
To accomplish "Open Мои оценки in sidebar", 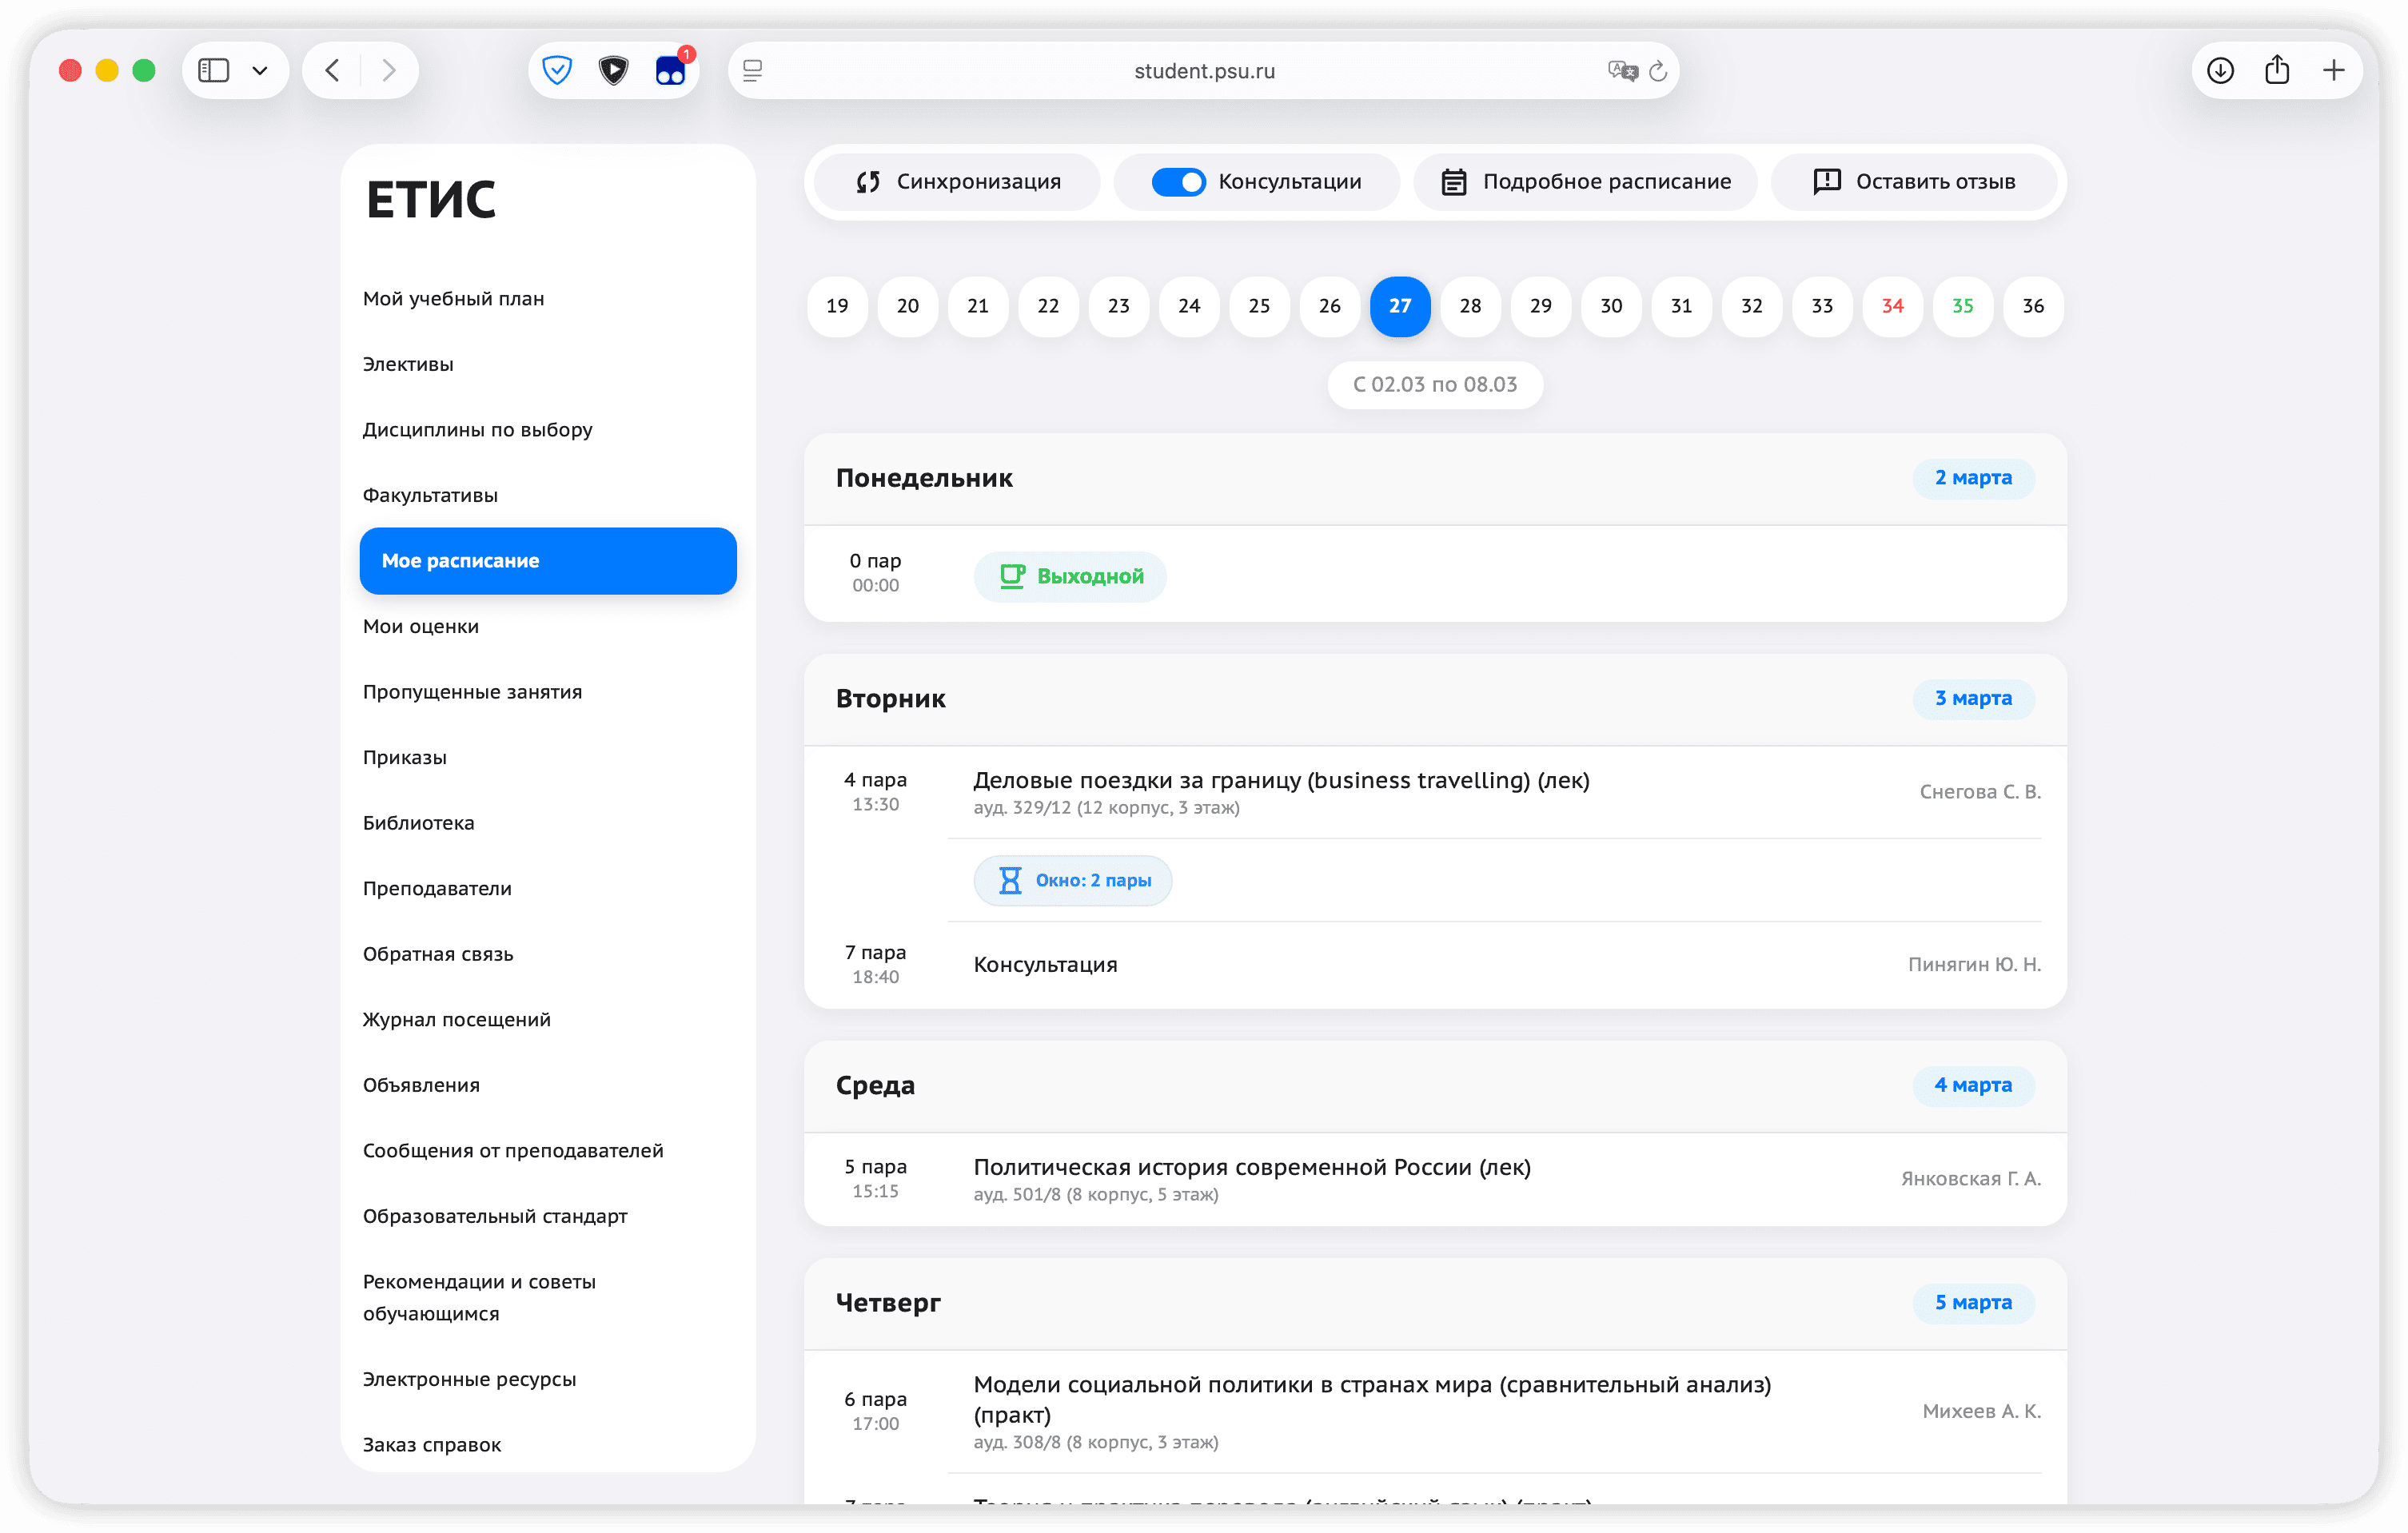I will [x=421, y=627].
